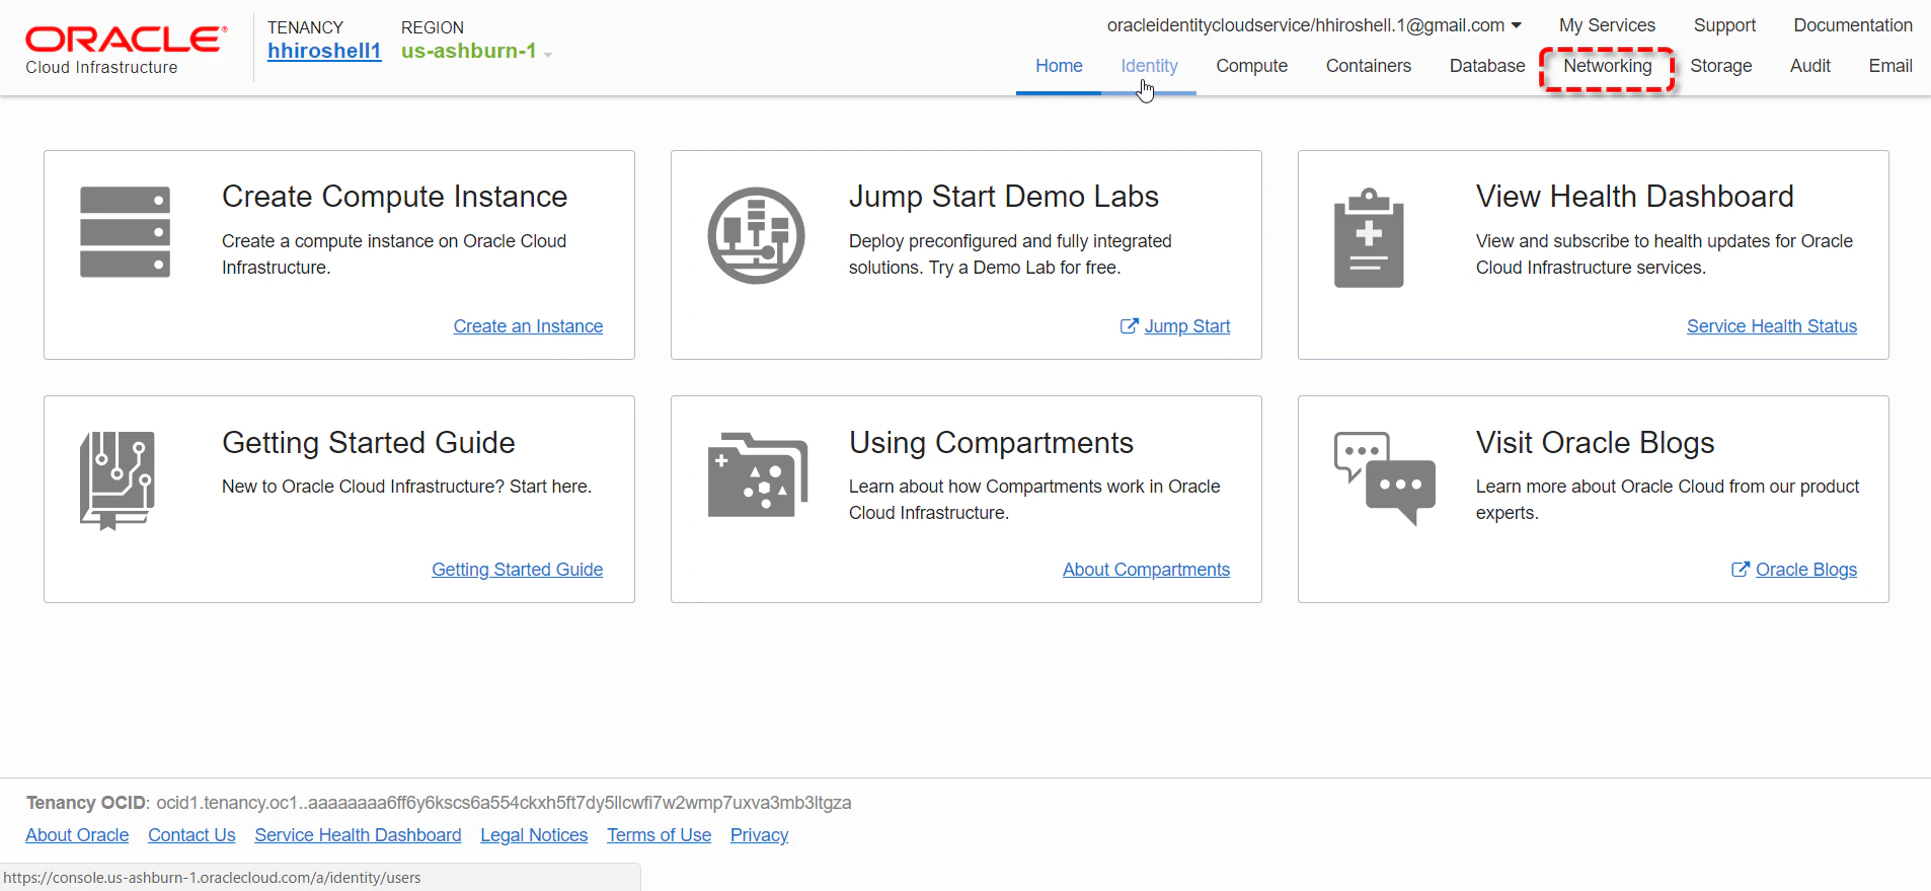
Task: Click the View Health Dashboard heading
Action: click(x=1635, y=197)
